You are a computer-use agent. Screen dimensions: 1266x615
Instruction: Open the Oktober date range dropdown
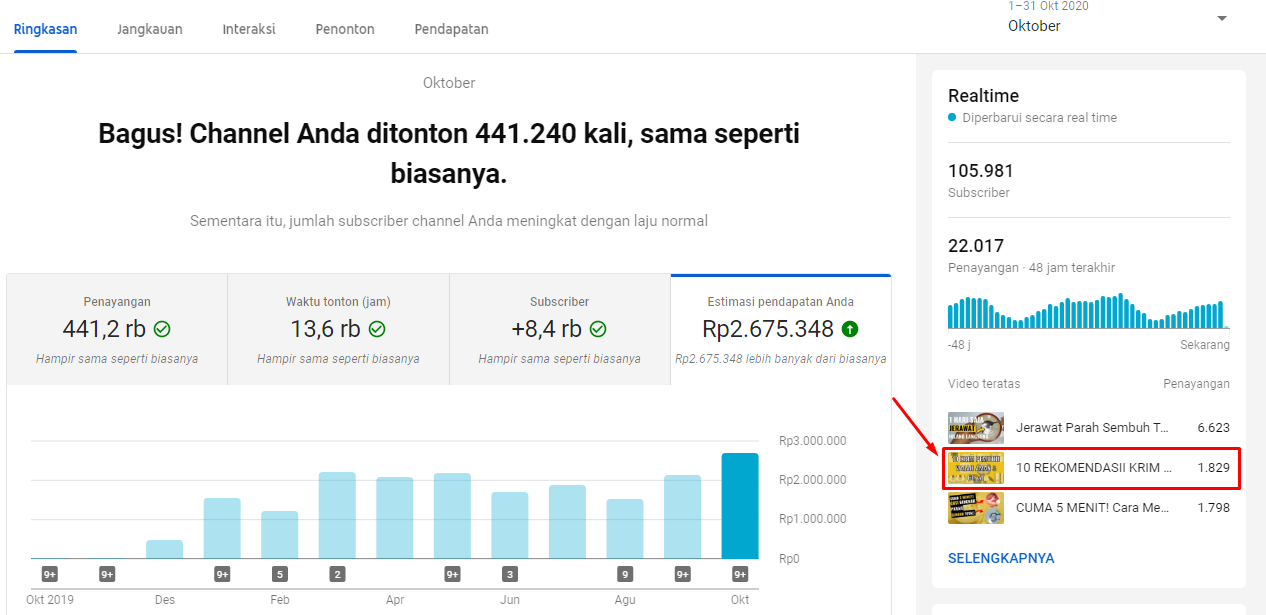[1221, 18]
